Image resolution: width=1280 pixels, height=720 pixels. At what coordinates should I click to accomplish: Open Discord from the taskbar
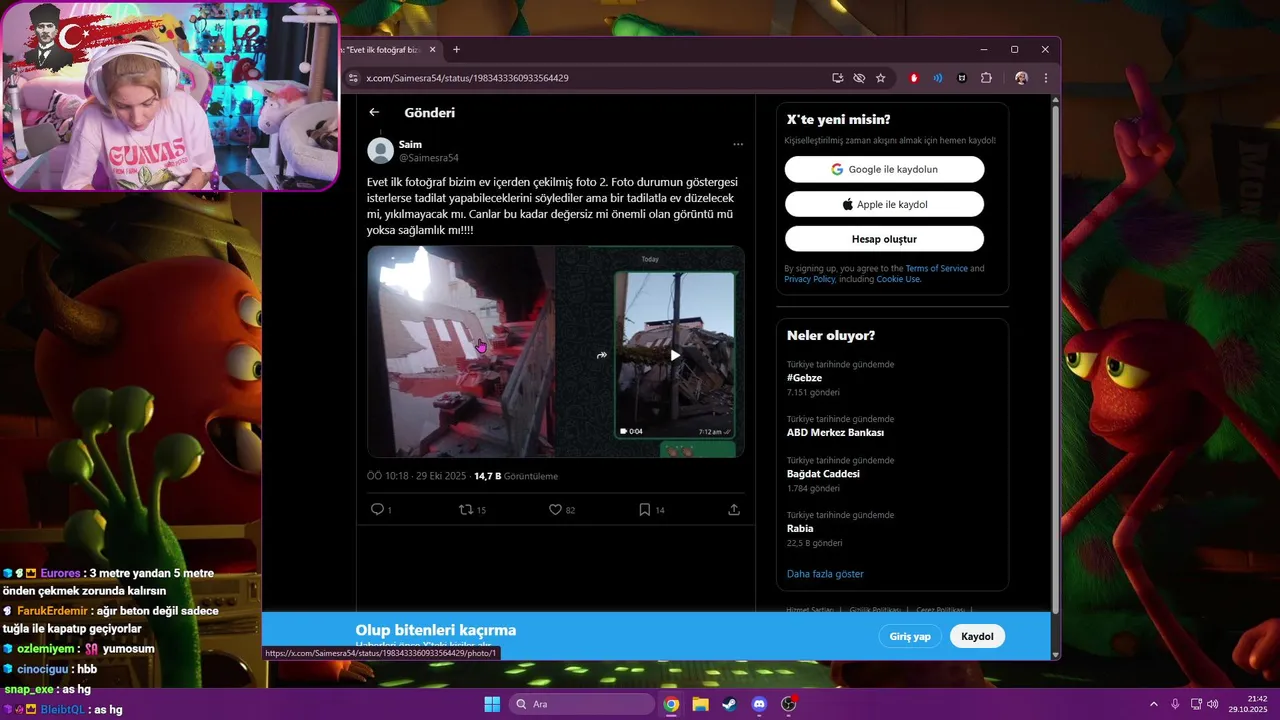[758, 704]
